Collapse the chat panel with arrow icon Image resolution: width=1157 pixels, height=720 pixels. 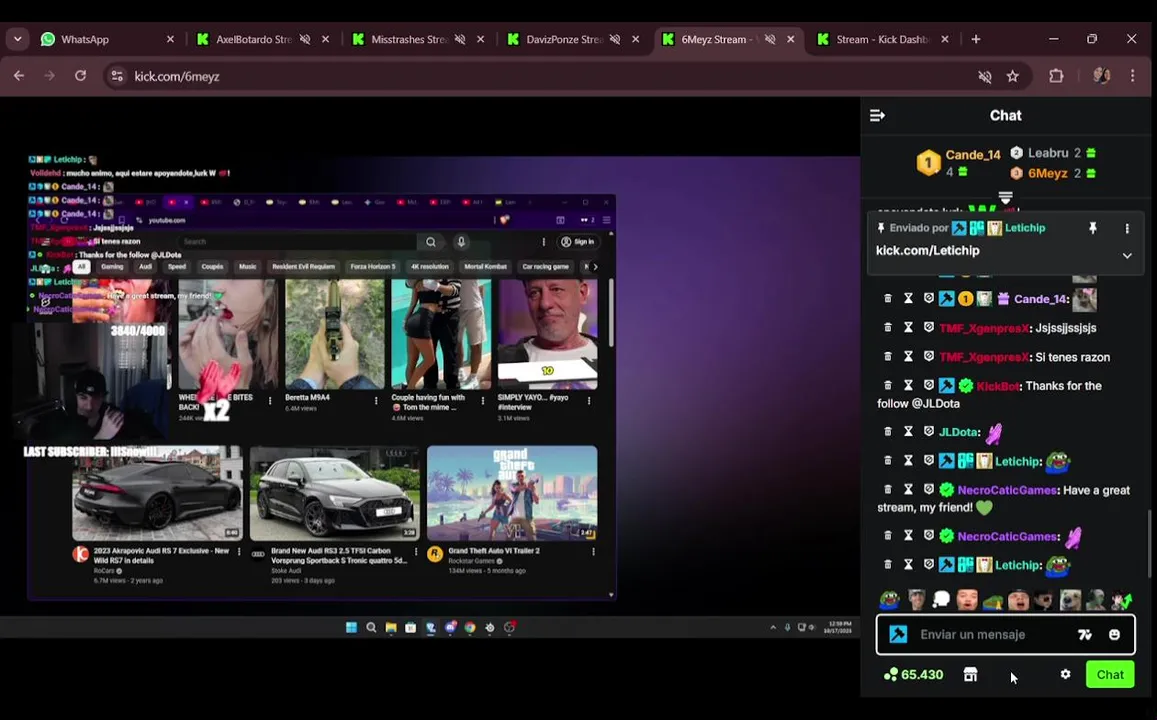[x=877, y=116]
